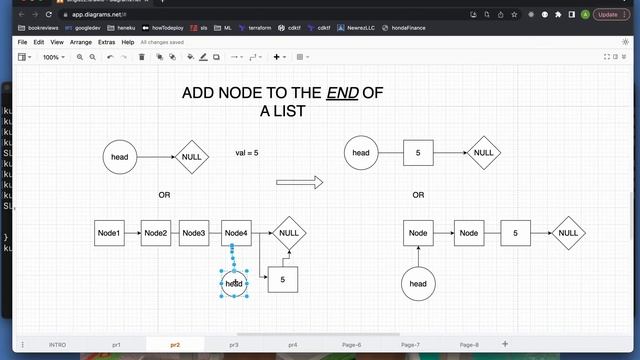
Task: Open Fill Color bucket tool
Action: click(190, 57)
